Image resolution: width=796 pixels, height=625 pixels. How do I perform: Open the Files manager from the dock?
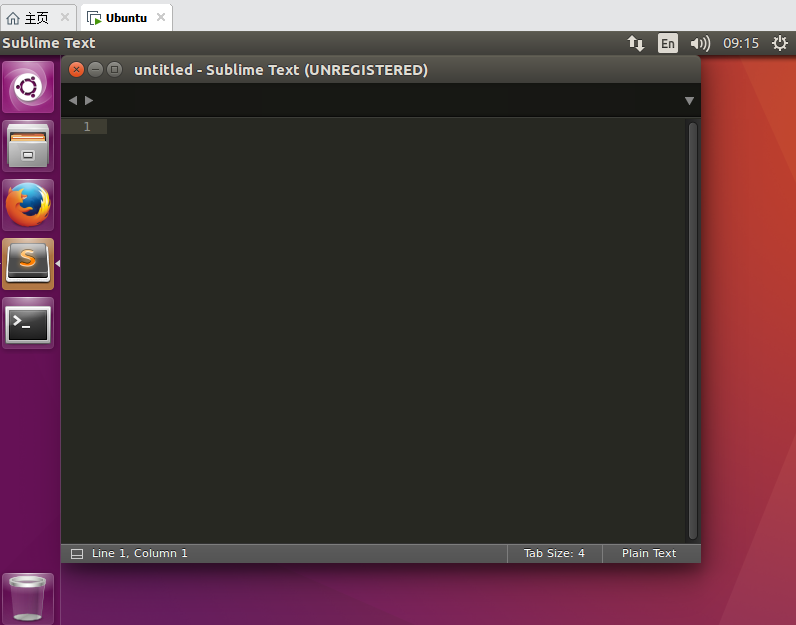pyautogui.click(x=28, y=146)
